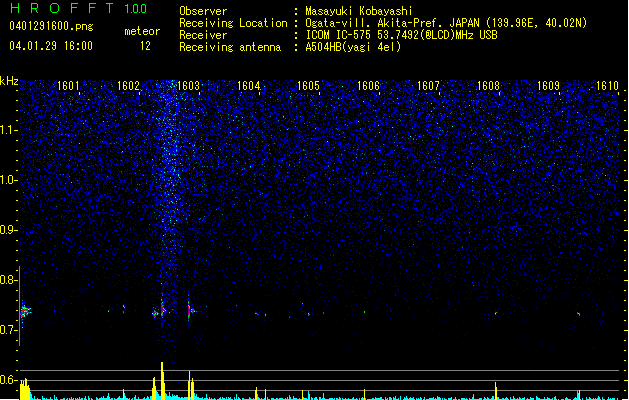Click the 'Receiving antenna' label

[x=230, y=47]
